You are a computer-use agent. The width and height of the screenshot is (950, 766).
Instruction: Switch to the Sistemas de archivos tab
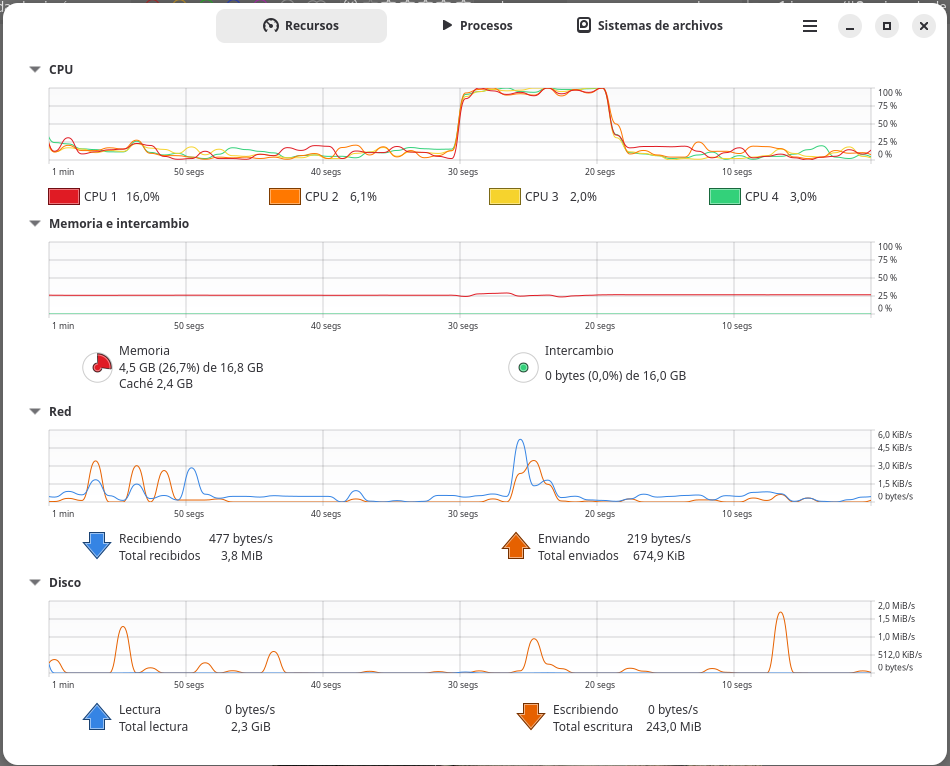tap(649, 25)
